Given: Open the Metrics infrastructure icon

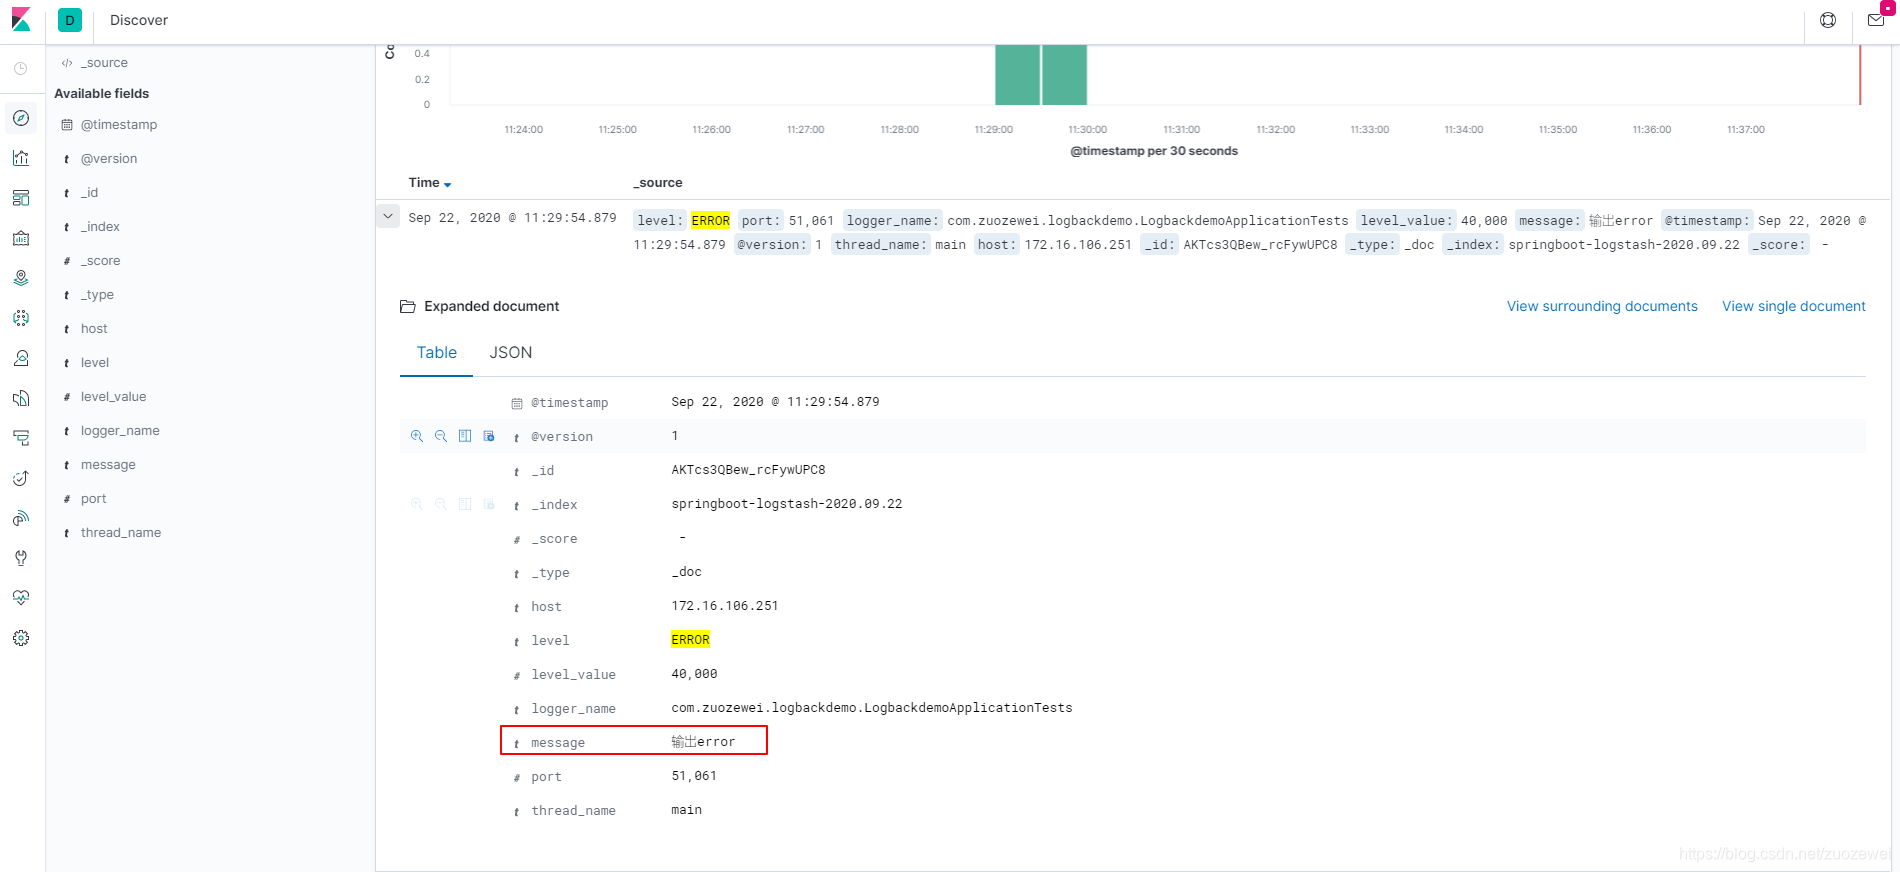Looking at the screenshot, I should tap(21, 358).
